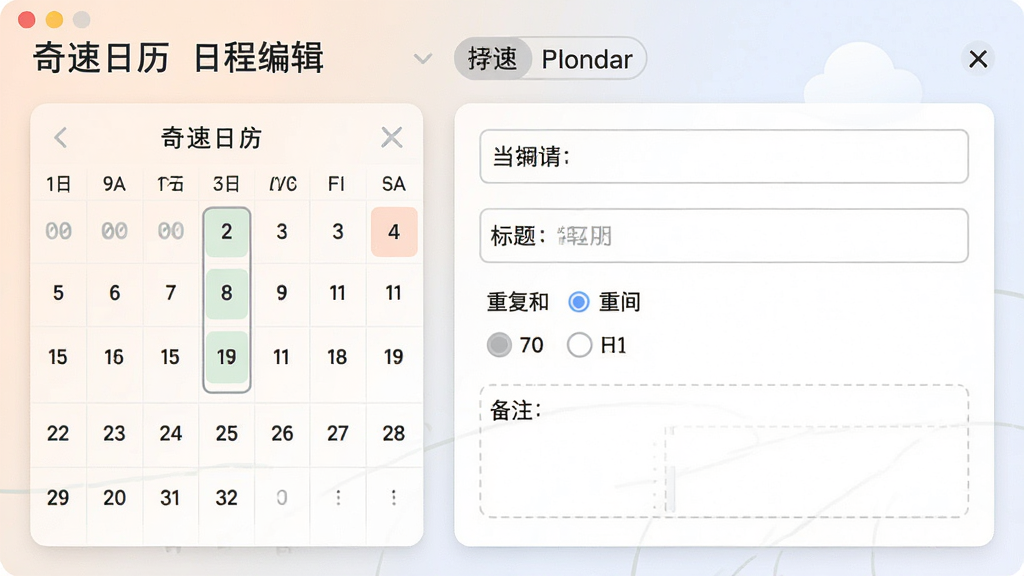The image size is (1024, 576).
Task: Go to previous month with left chevron
Action: coord(61,137)
